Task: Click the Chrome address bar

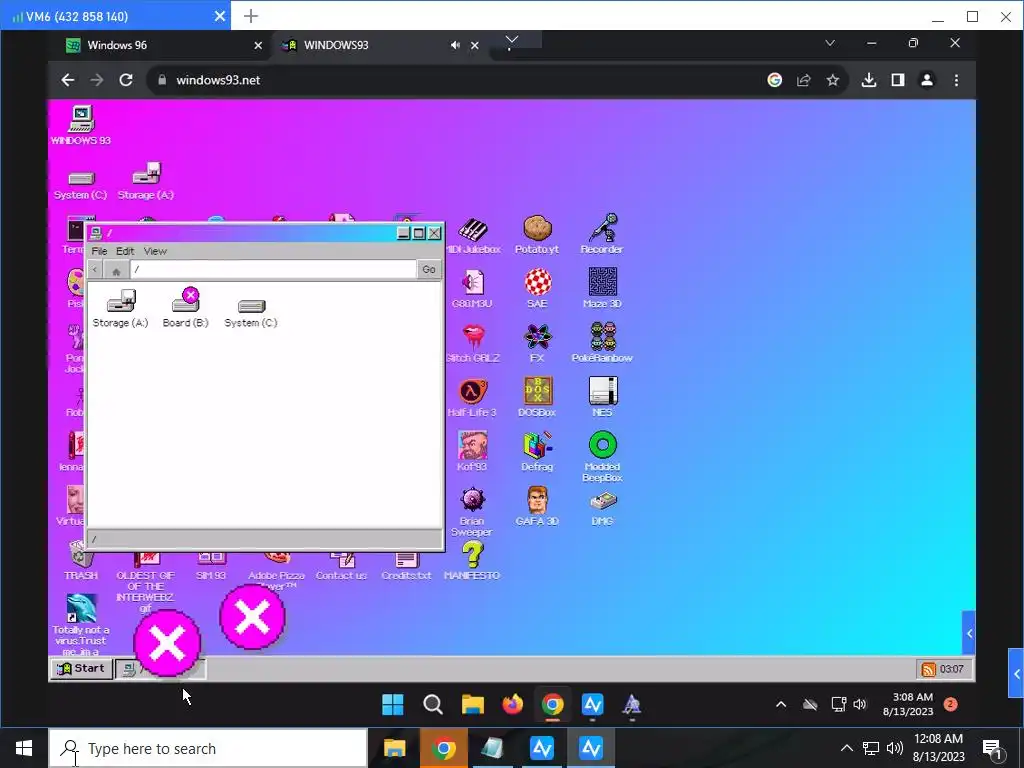Action: point(457,80)
